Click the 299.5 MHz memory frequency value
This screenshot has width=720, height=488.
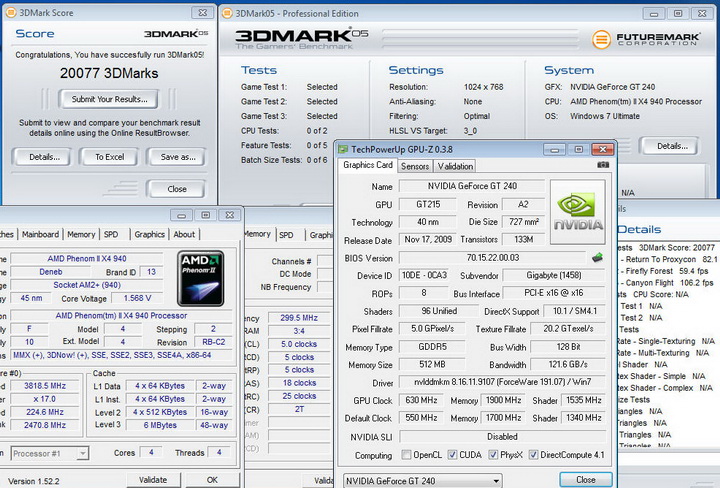[x=299, y=318]
